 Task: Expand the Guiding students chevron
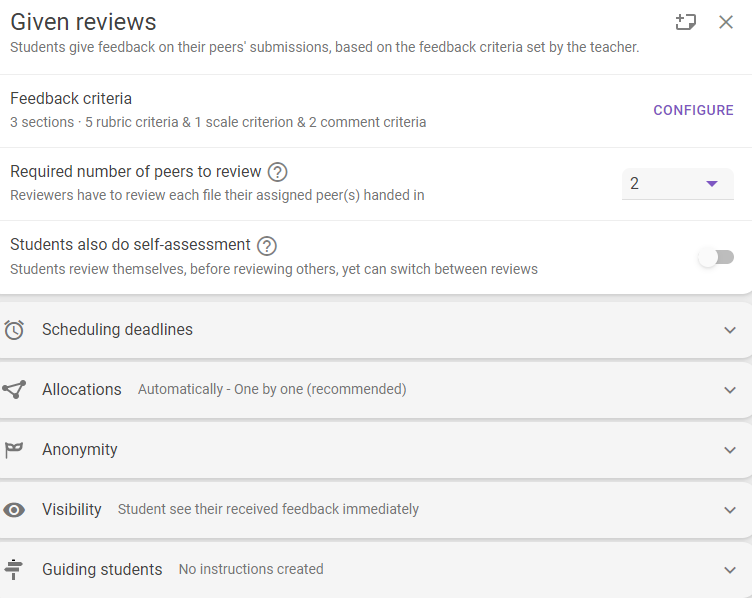[x=730, y=570]
